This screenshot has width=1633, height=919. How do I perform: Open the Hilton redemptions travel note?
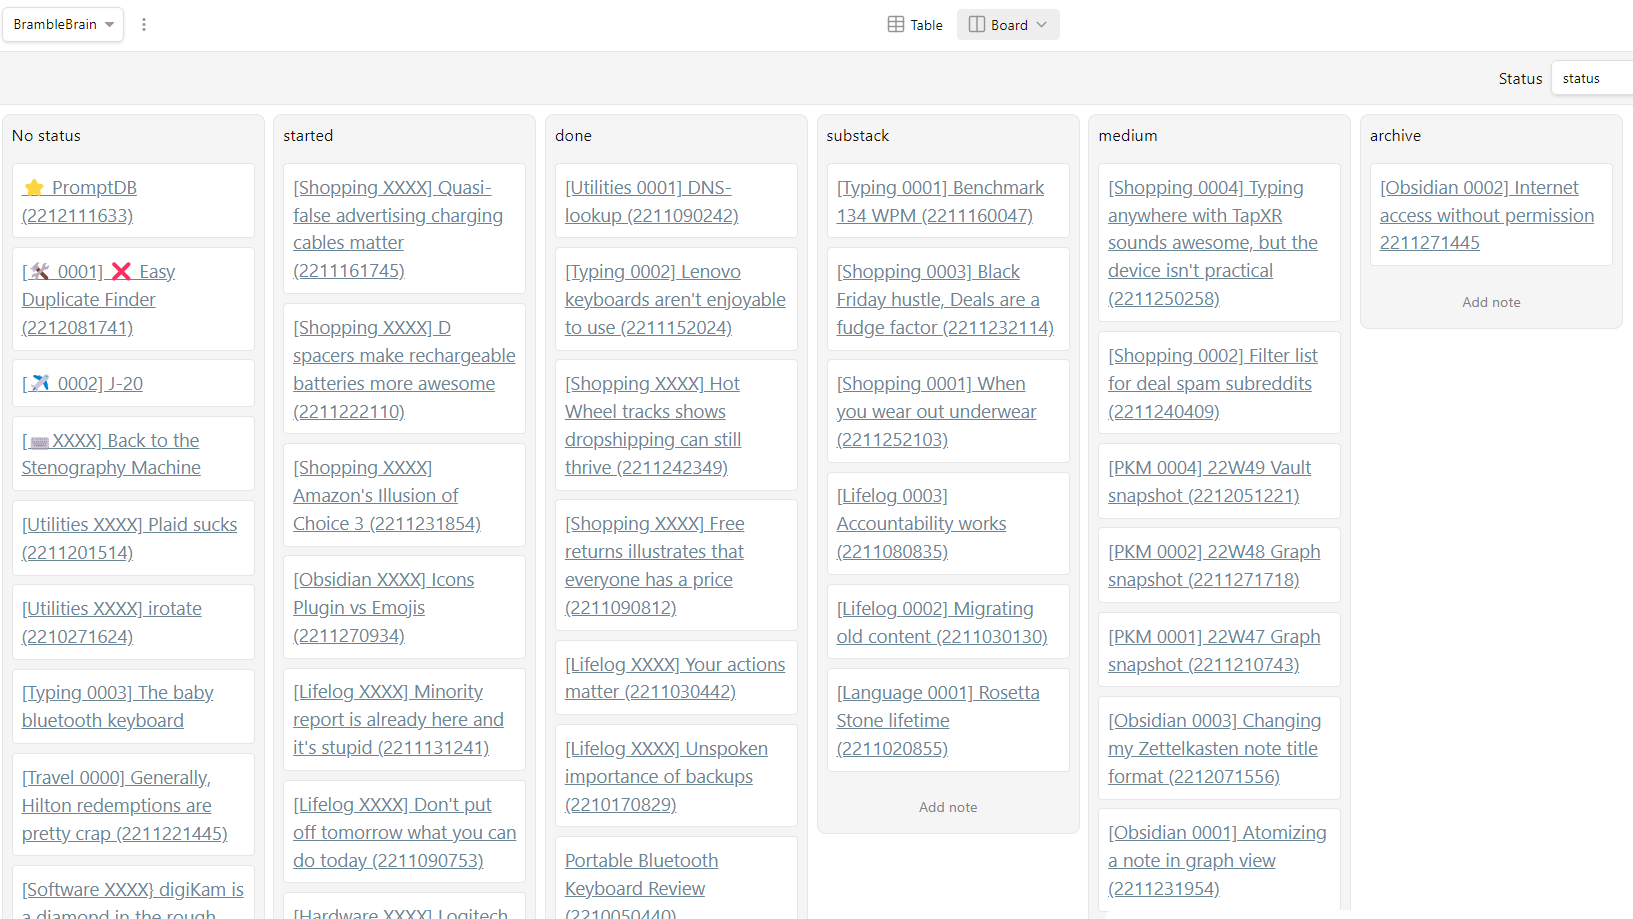pos(125,805)
